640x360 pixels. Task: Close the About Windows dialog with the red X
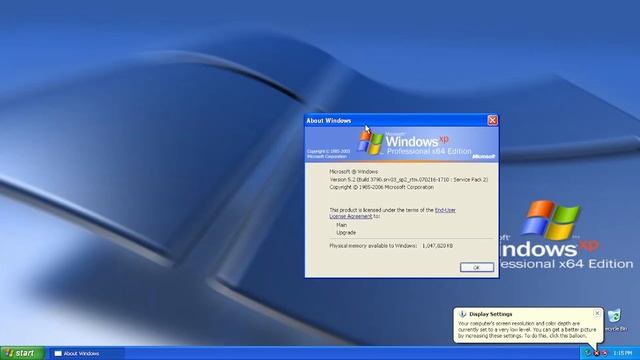[492, 120]
